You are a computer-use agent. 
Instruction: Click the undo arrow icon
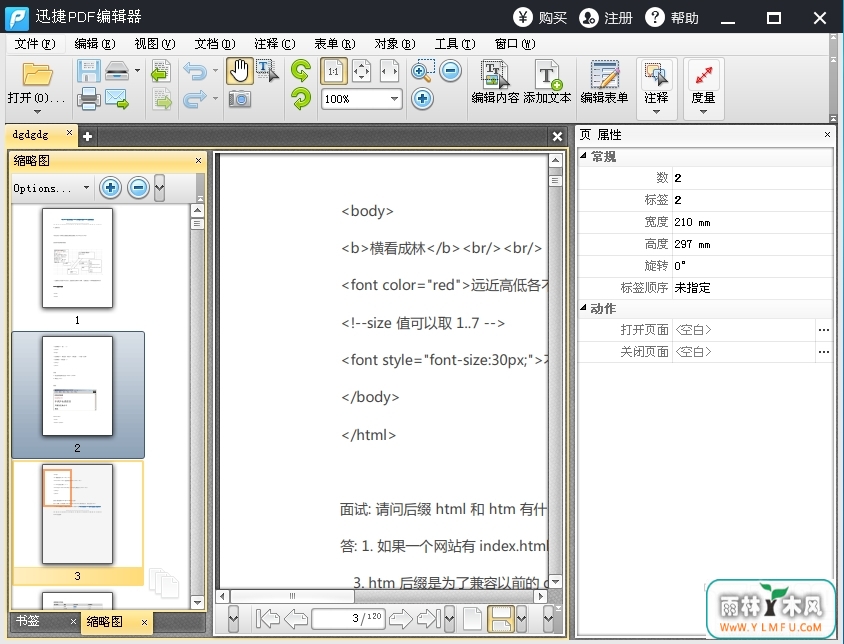coord(195,71)
